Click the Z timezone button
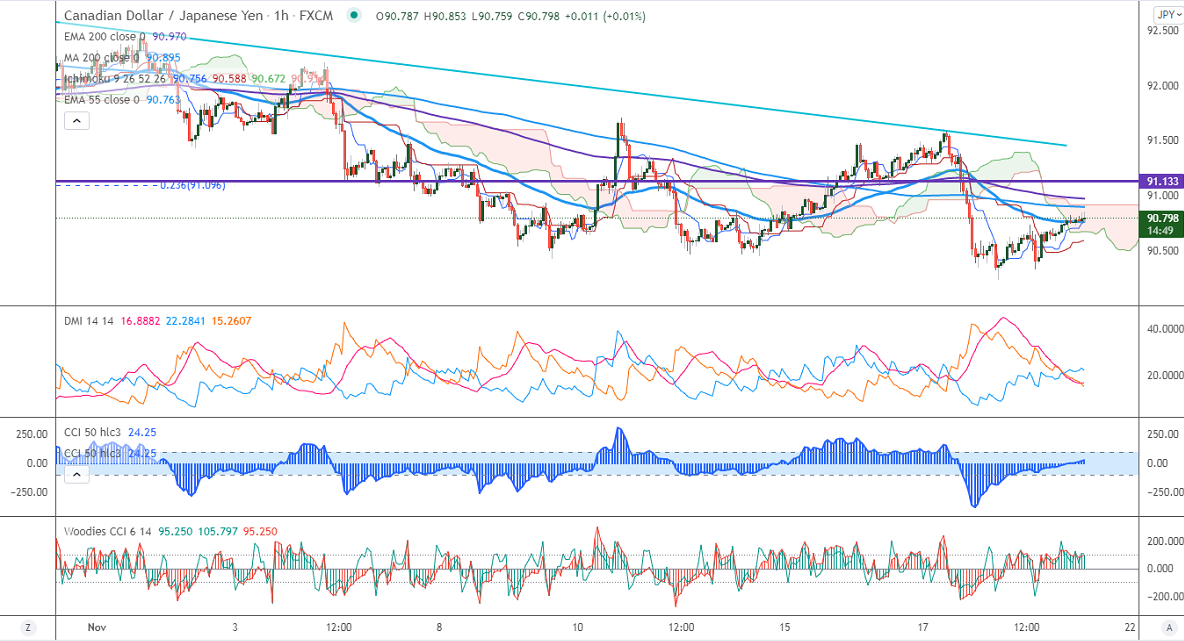The height and width of the screenshot is (641, 1184). (28, 627)
